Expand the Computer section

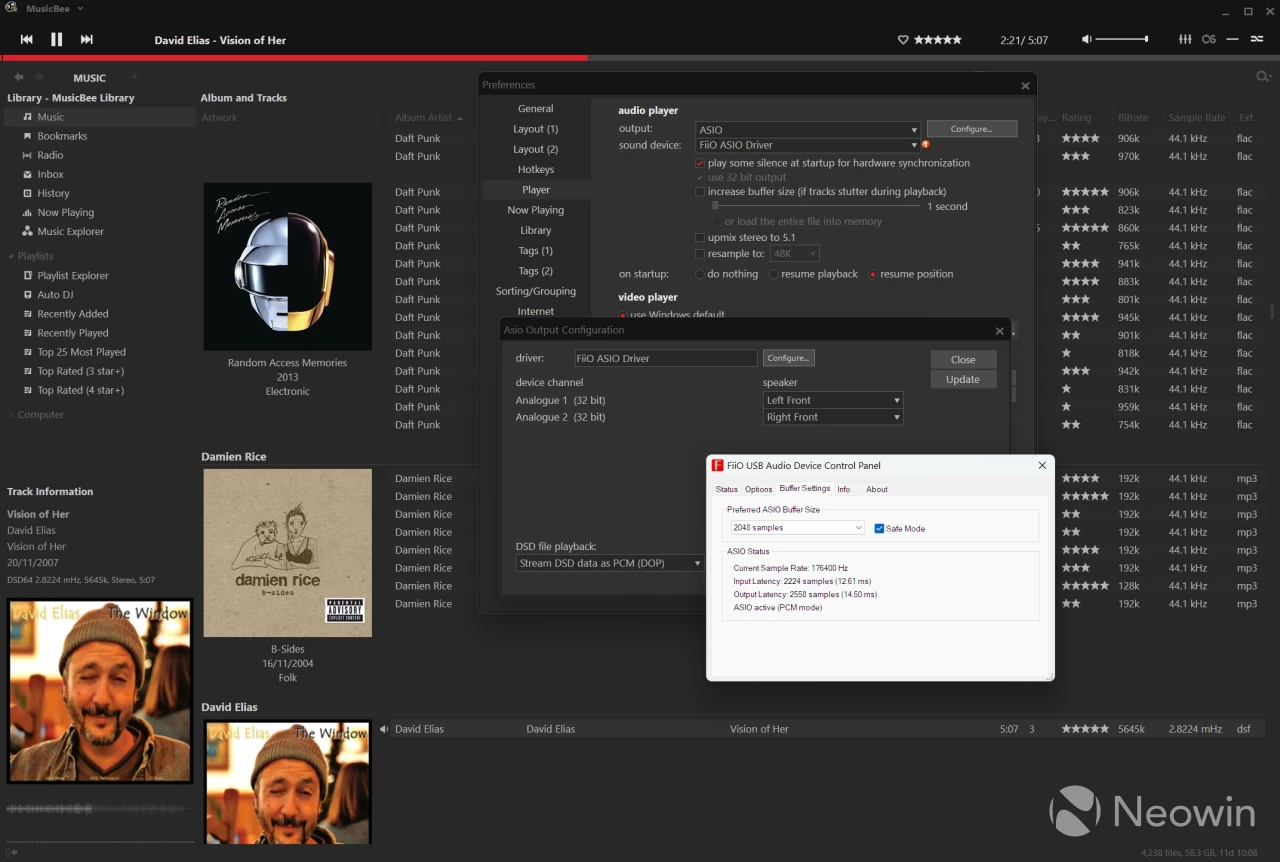11,415
